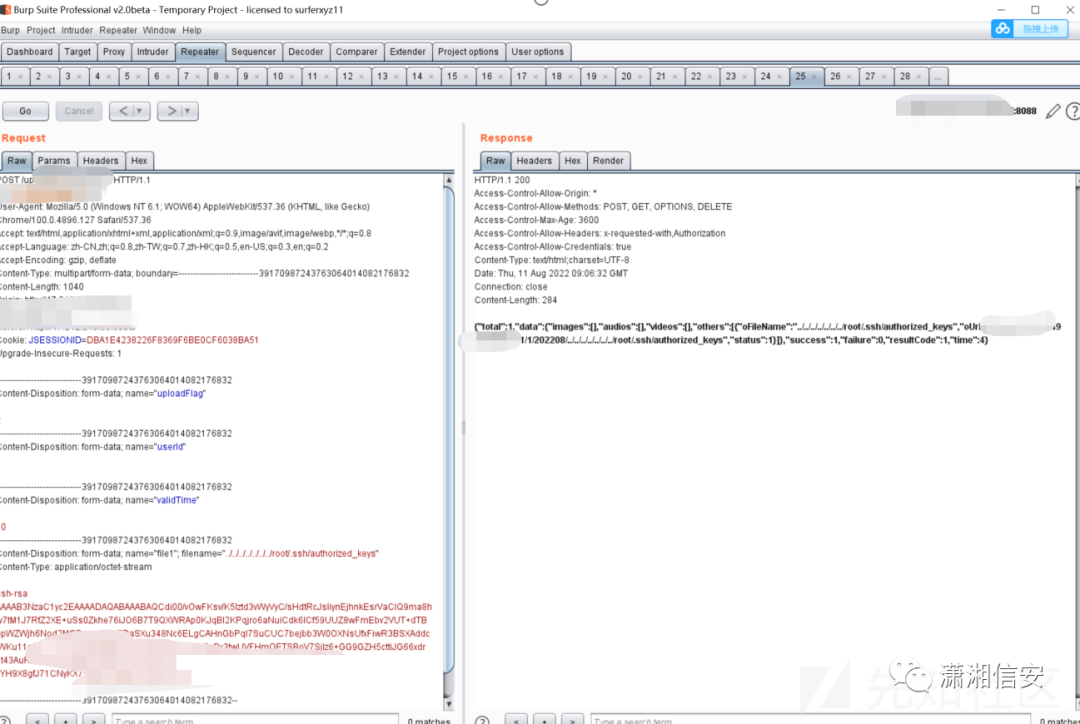Click the response search help icon
This screenshot has width=1080, height=724.
coord(482,720)
